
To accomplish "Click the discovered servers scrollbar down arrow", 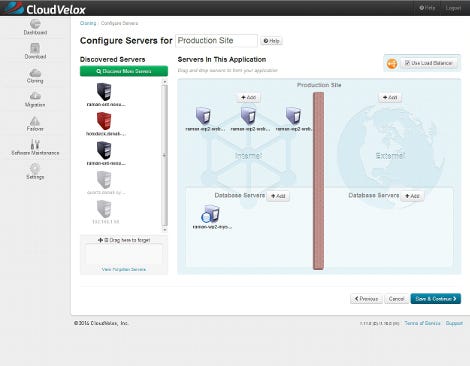I will [x=164, y=230].
